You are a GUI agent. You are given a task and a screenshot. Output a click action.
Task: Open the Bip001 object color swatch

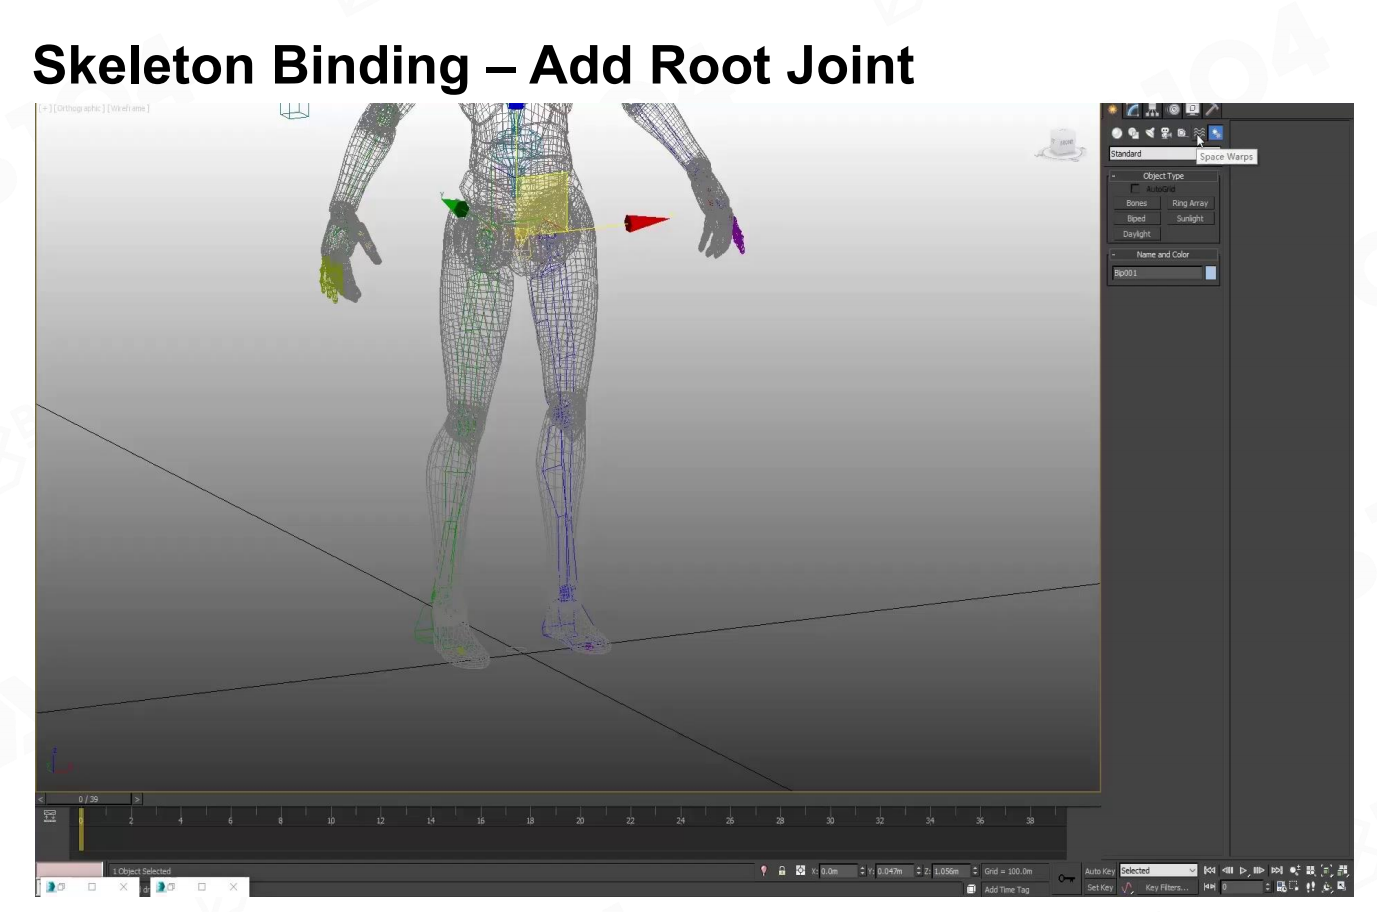click(x=1211, y=273)
